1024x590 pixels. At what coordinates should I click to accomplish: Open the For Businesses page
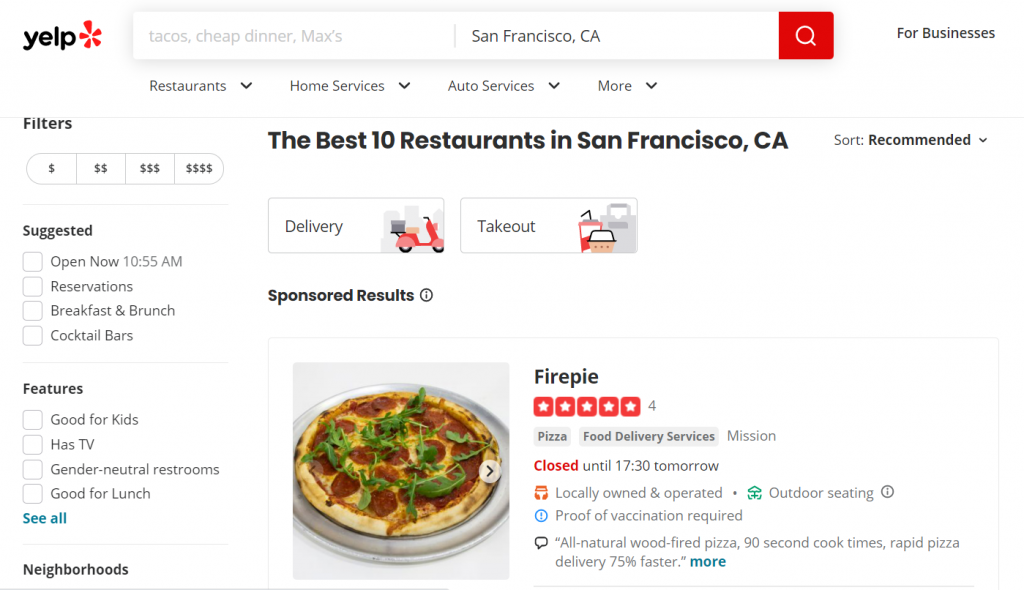(x=945, y=33)
